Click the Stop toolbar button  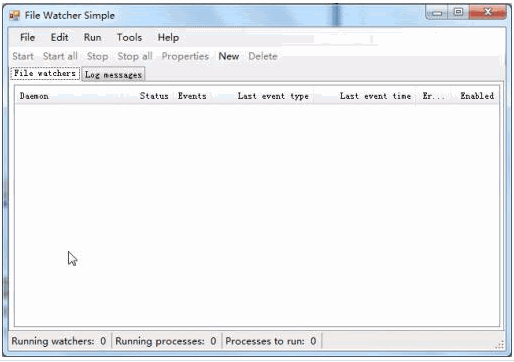[97, 56]
